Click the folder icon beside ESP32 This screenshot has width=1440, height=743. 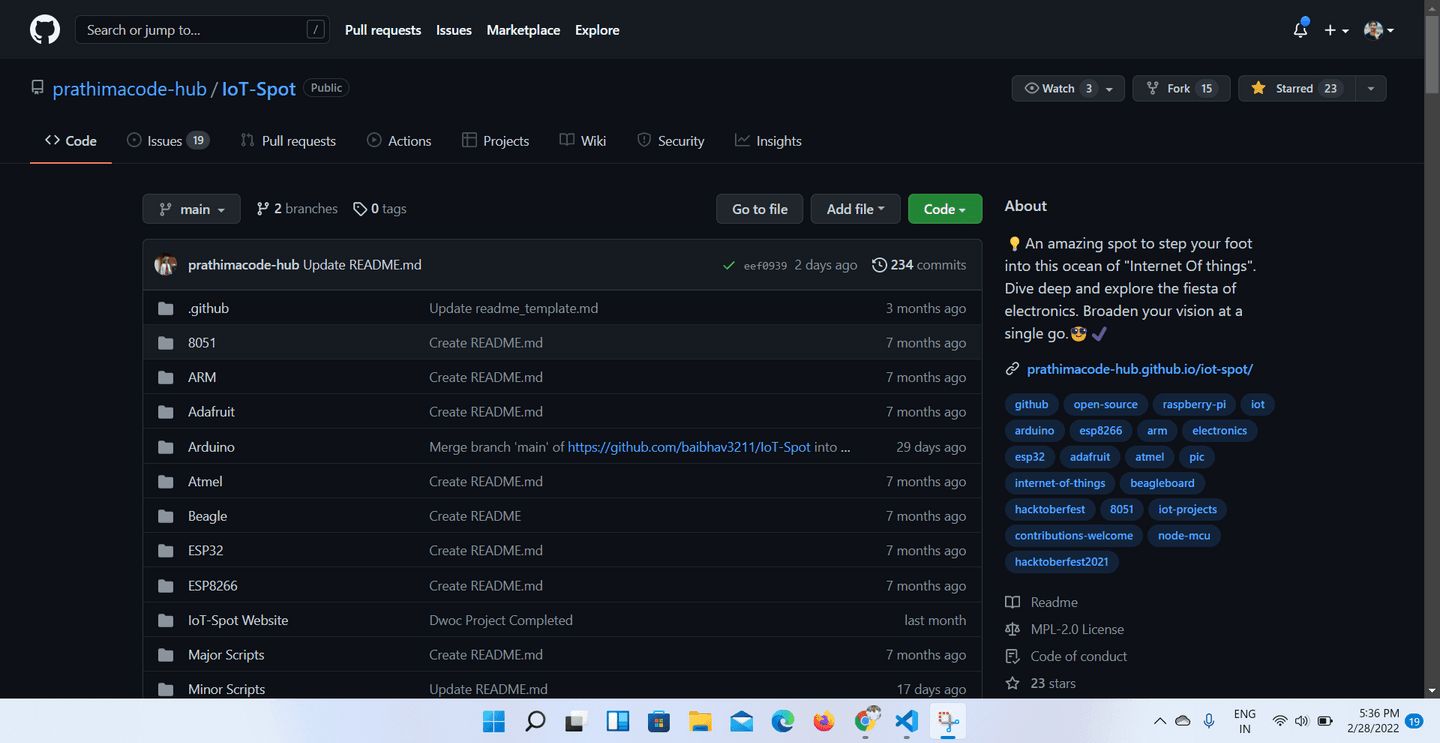(166, 551)
